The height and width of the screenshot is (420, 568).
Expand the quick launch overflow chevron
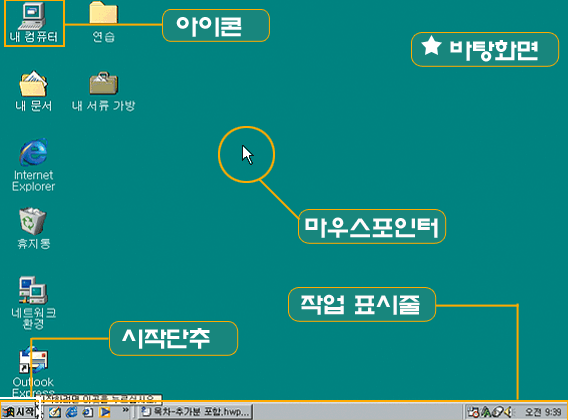(x=125, y=410)
